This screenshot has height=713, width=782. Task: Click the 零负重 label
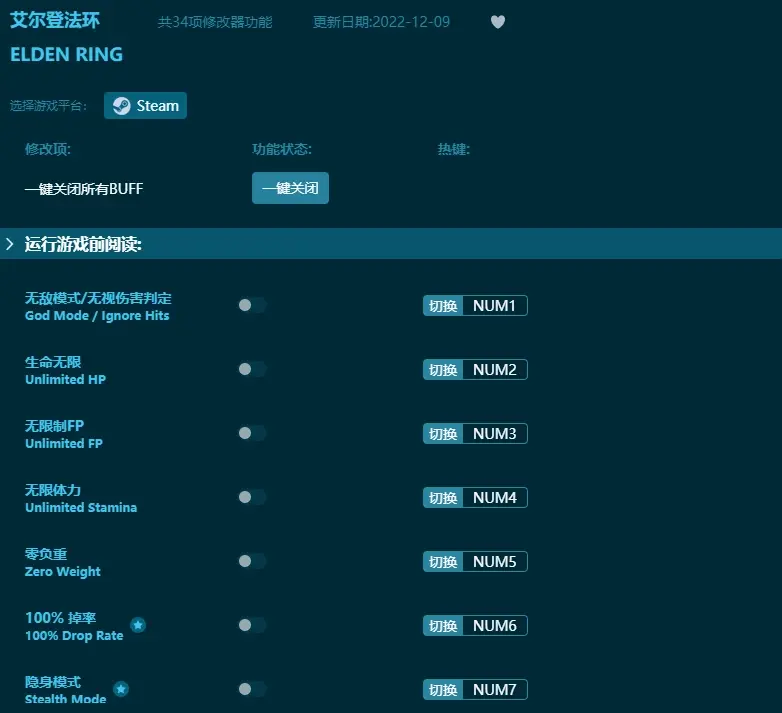[46, 553]
